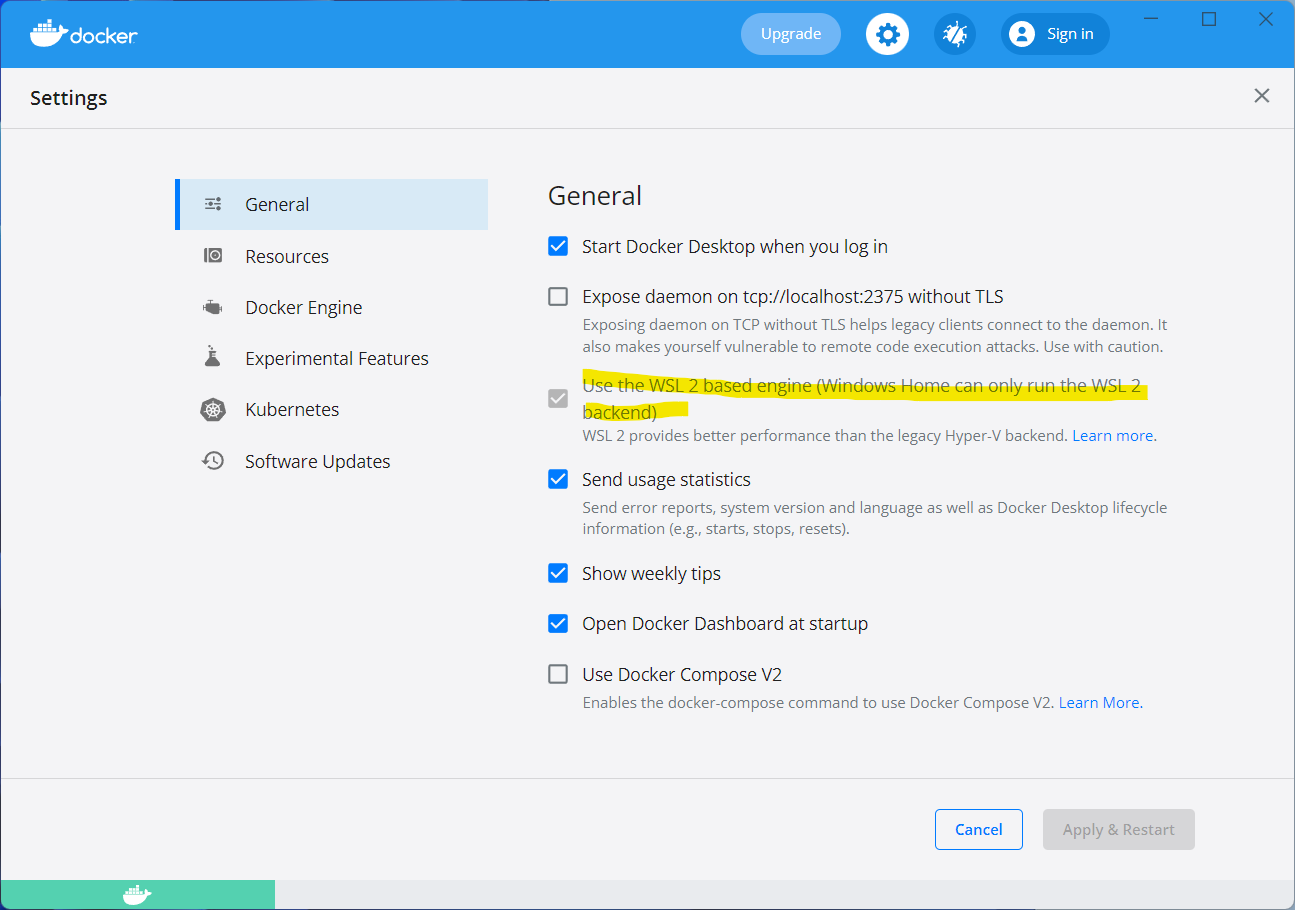This screenshot has height=910, width=1295.
Task: Disable Send usage statistics
Action: (557, 479)
